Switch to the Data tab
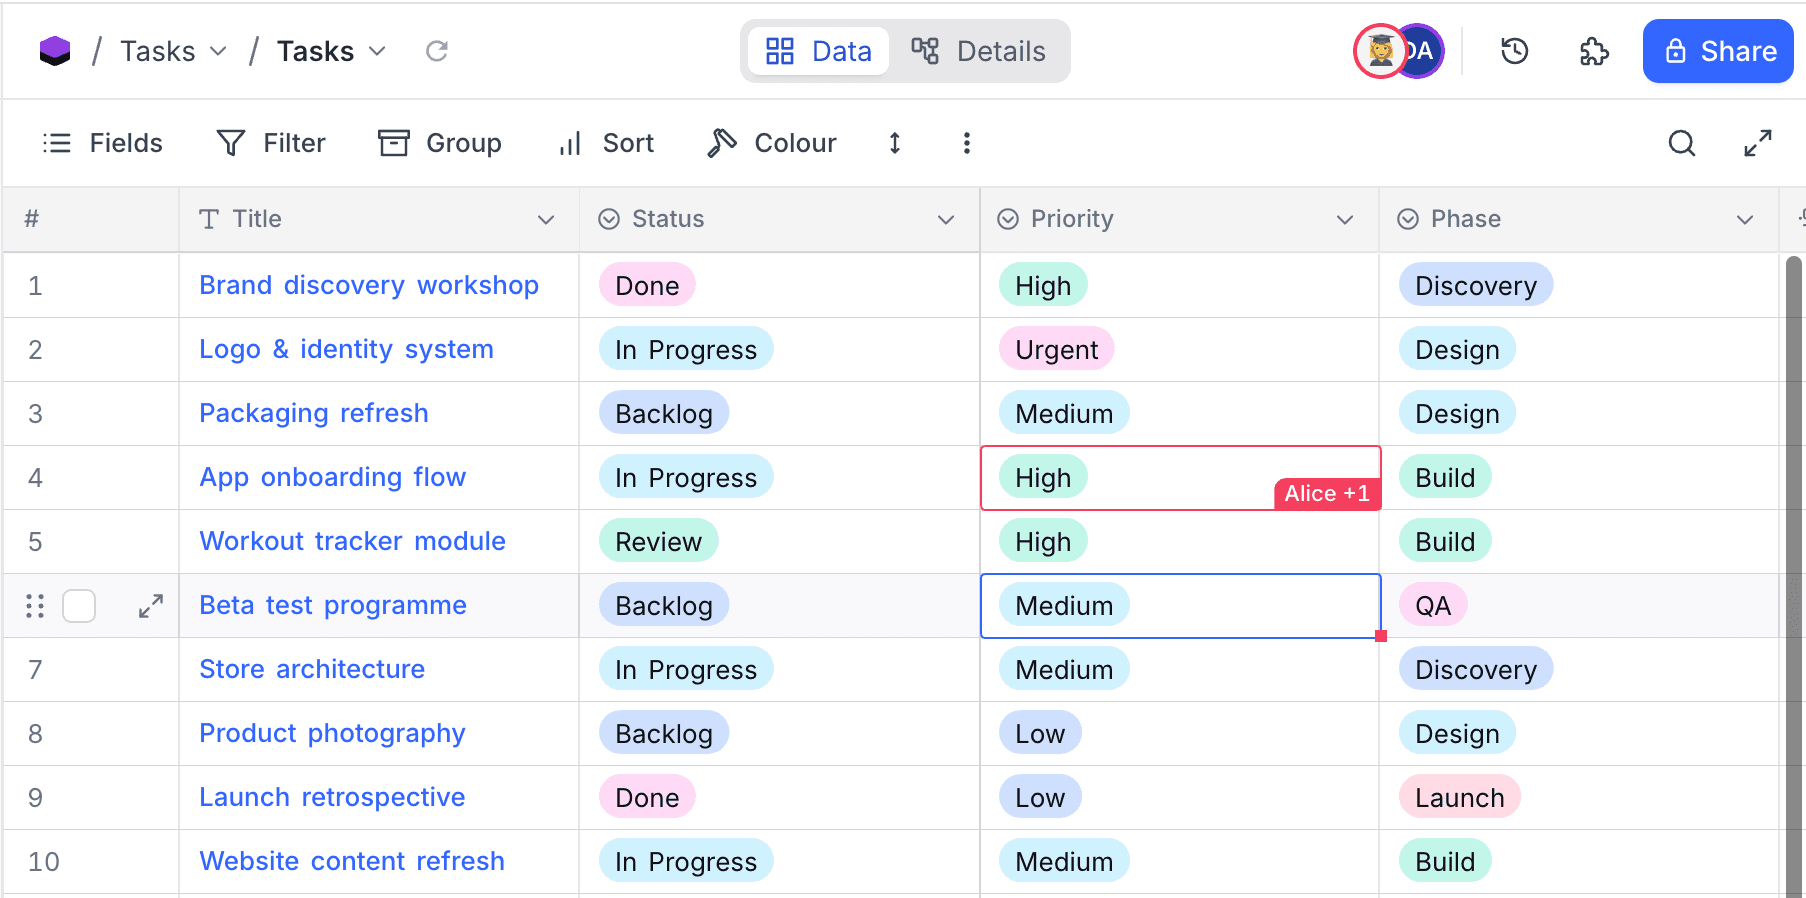Screen dimensions: 1806x898 coord(818,51)
